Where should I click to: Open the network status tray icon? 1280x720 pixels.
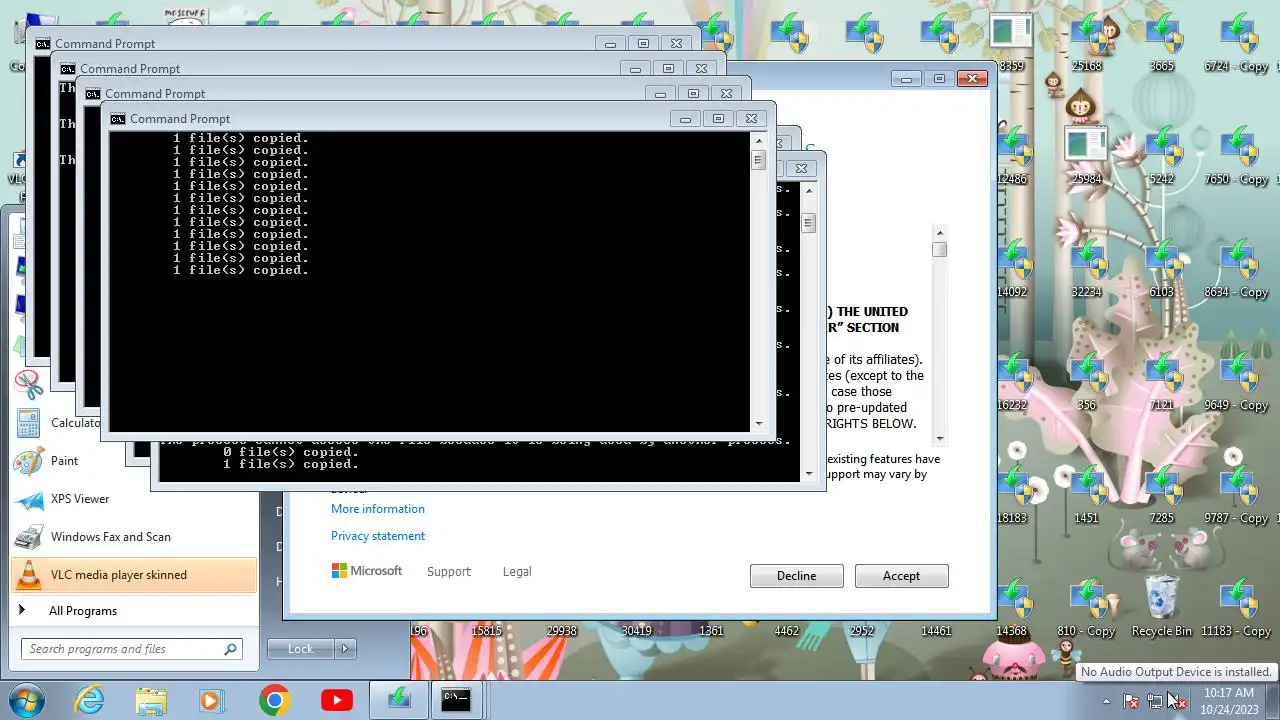pyautogui.click(x=1155, y=701)
